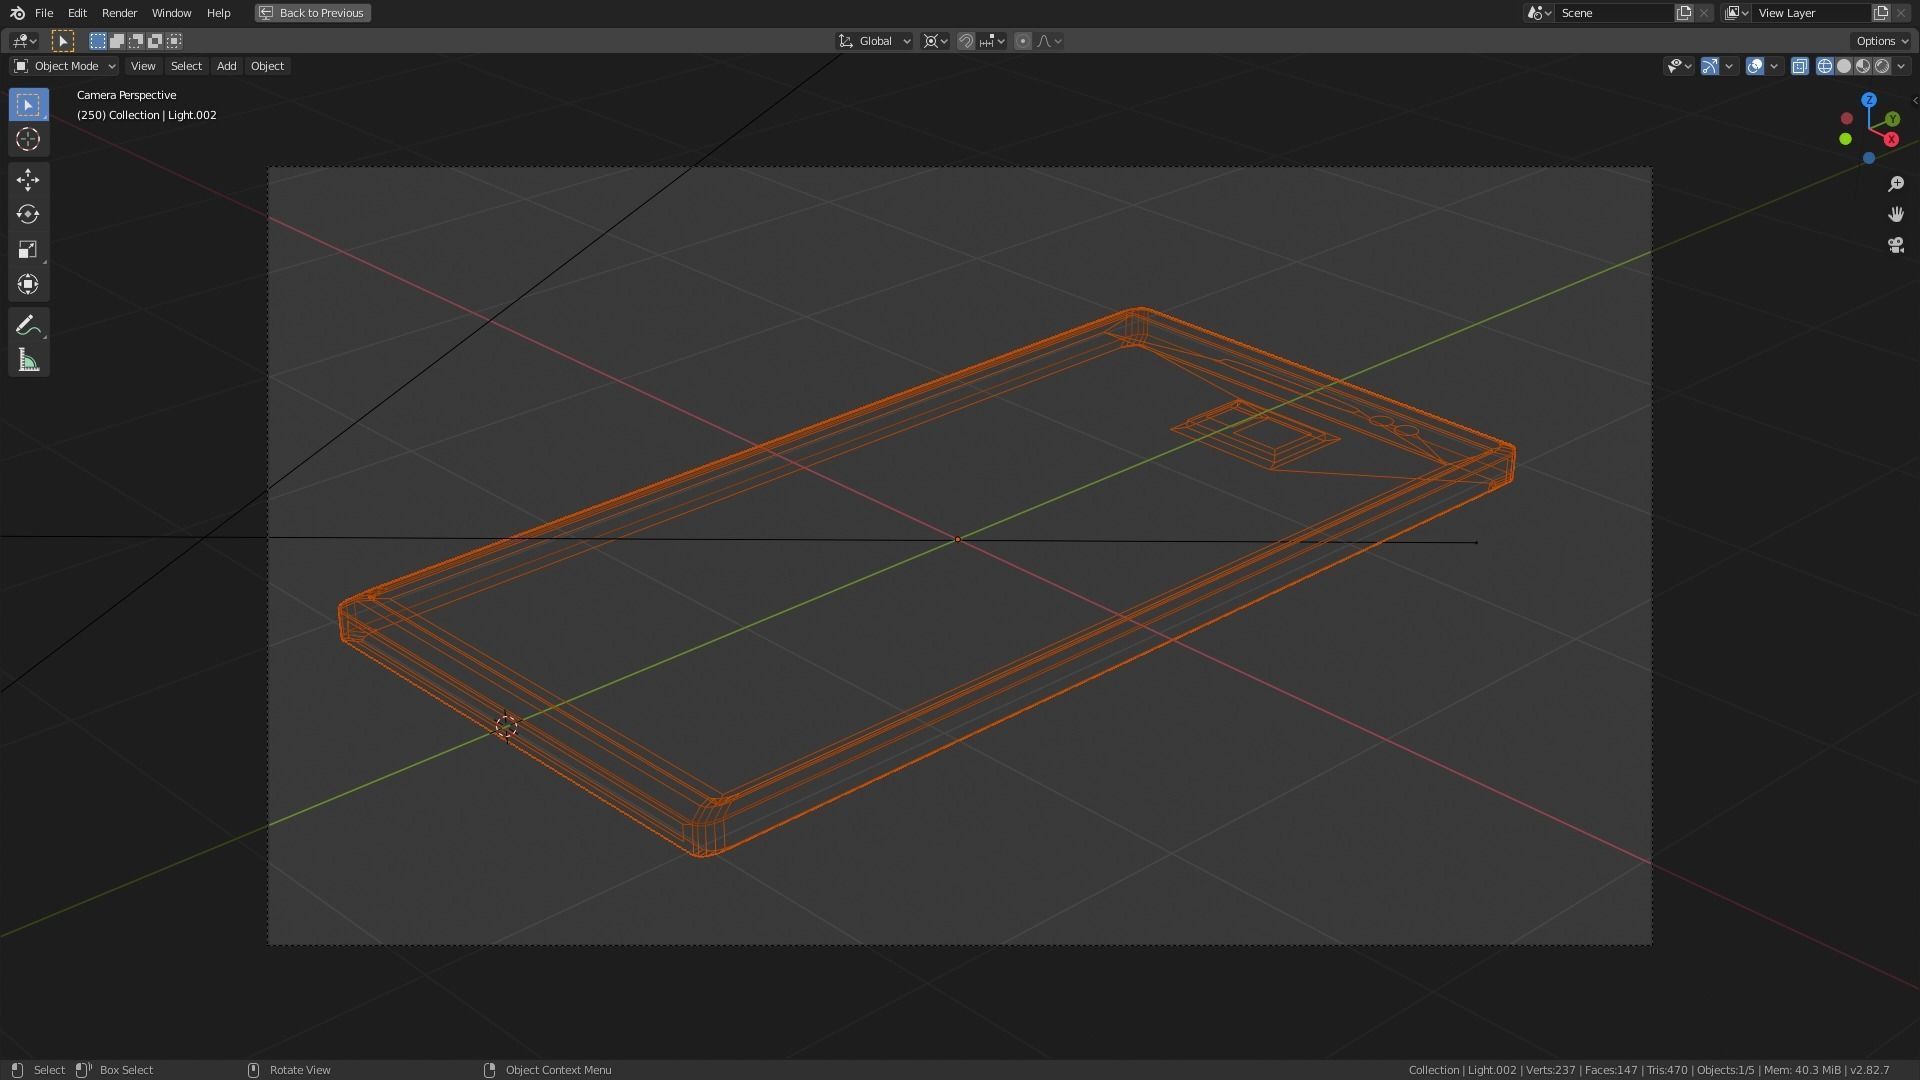
Task: Toggle X-ray display mode
Action: pos(1799,66)
